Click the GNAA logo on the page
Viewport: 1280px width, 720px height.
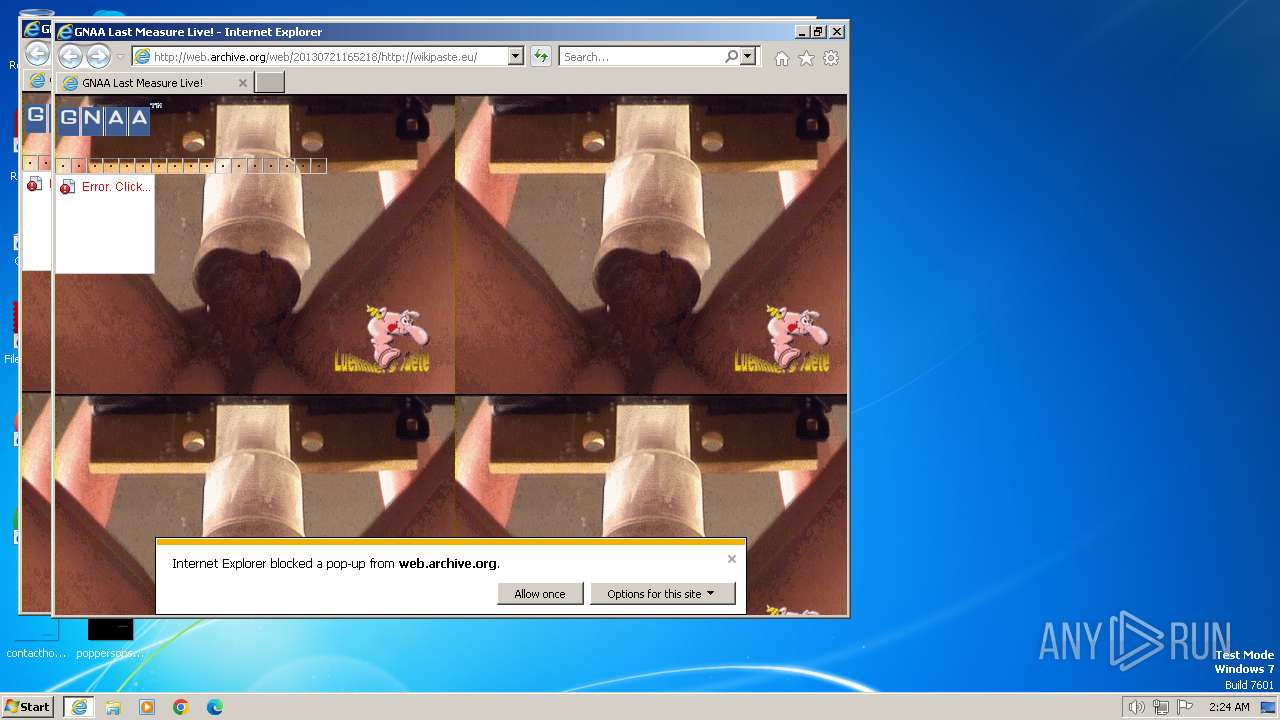click(x=104, y=119)
